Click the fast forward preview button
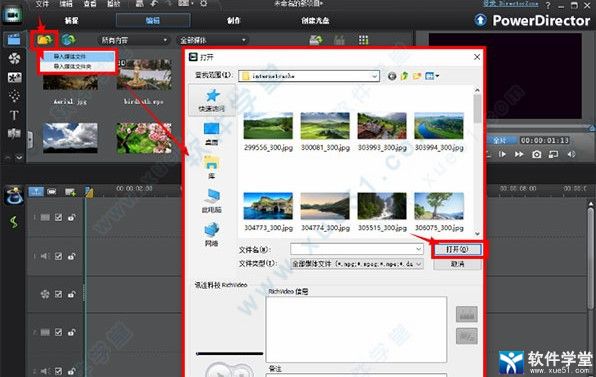Viewport: 596px width, 377px height. tap(519, 154)
